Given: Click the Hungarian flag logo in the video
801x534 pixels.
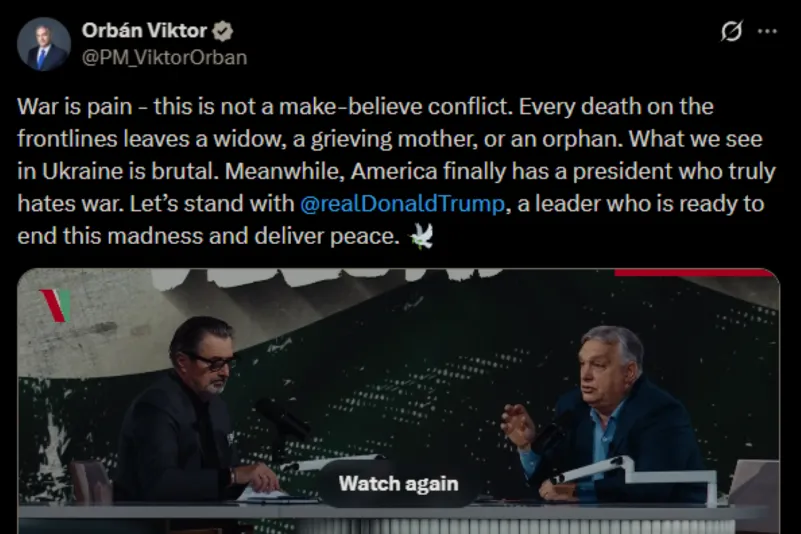Looking at the screenshot, I should [55, 305].
